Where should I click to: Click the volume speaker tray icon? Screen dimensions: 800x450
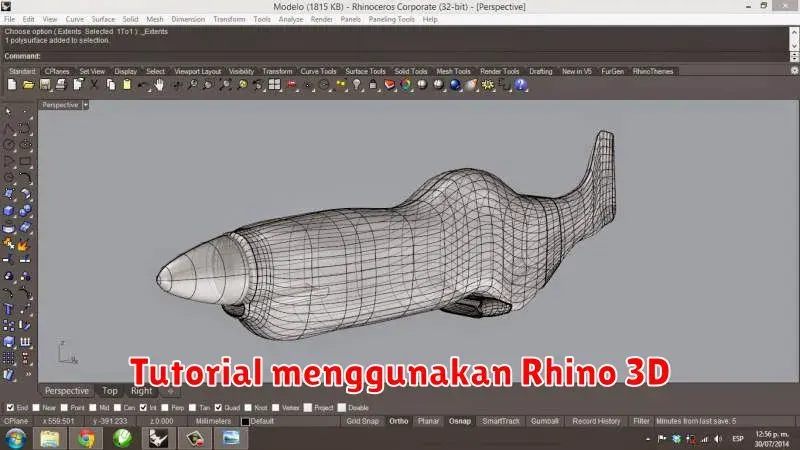[718, 439]
